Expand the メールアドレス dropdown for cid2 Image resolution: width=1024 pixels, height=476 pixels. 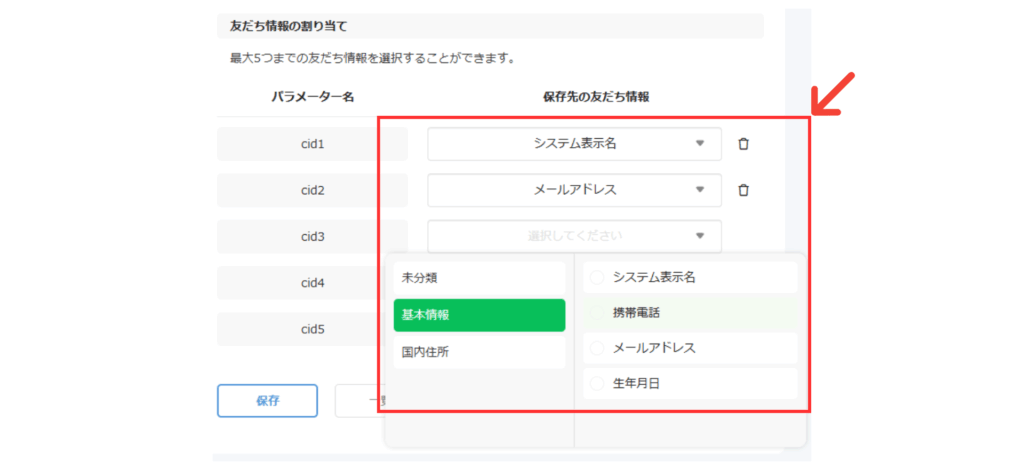click(x=574, y=190)
